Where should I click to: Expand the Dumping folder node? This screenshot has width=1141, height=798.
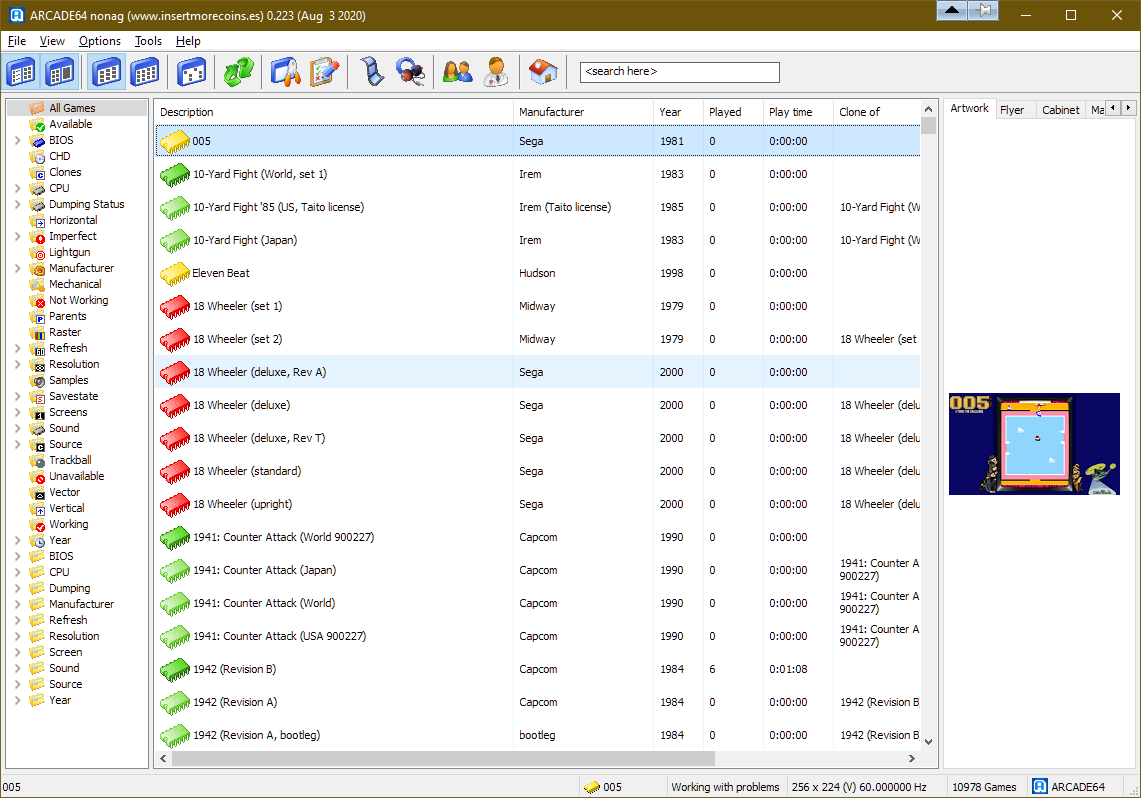click(x=17, y=588)
